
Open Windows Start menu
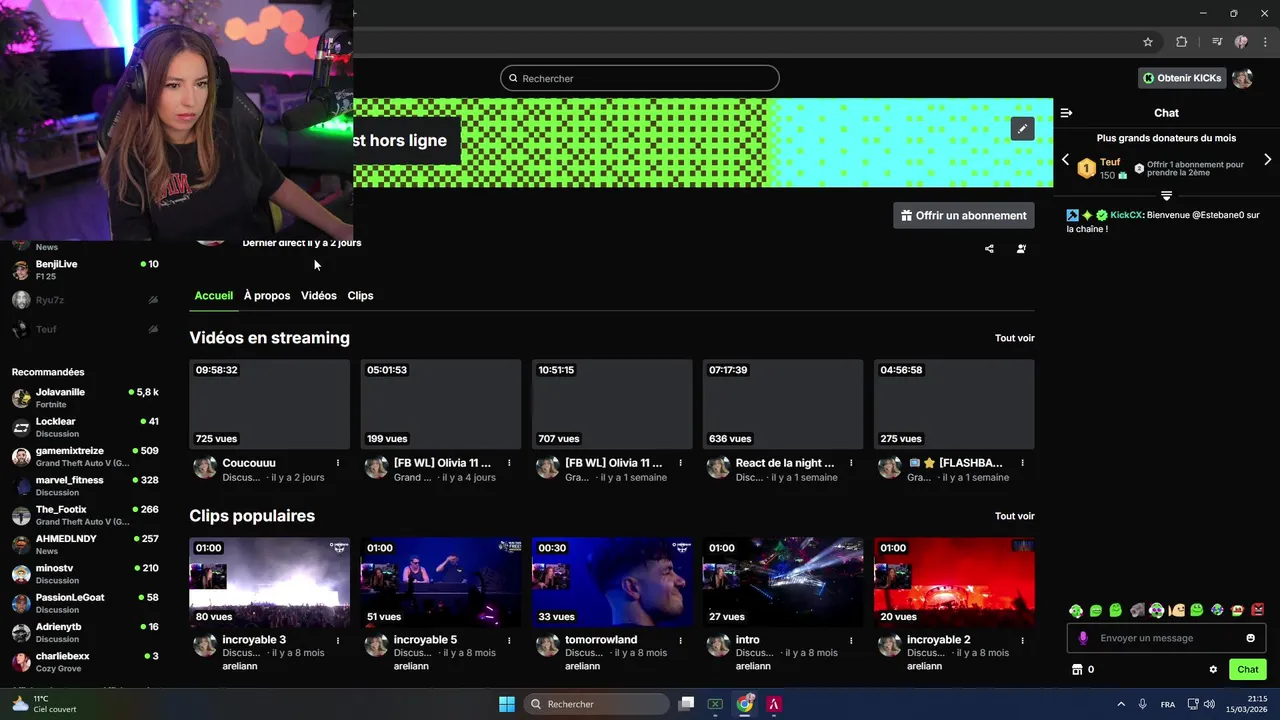pos(507,704)
